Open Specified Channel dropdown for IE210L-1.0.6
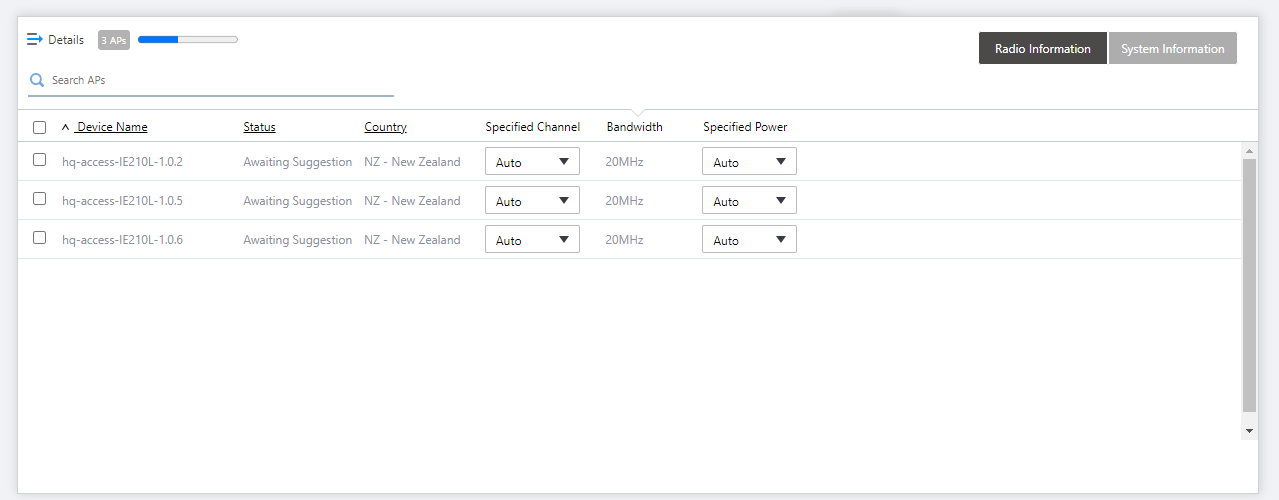The image size is (1279, 500). 532,240
